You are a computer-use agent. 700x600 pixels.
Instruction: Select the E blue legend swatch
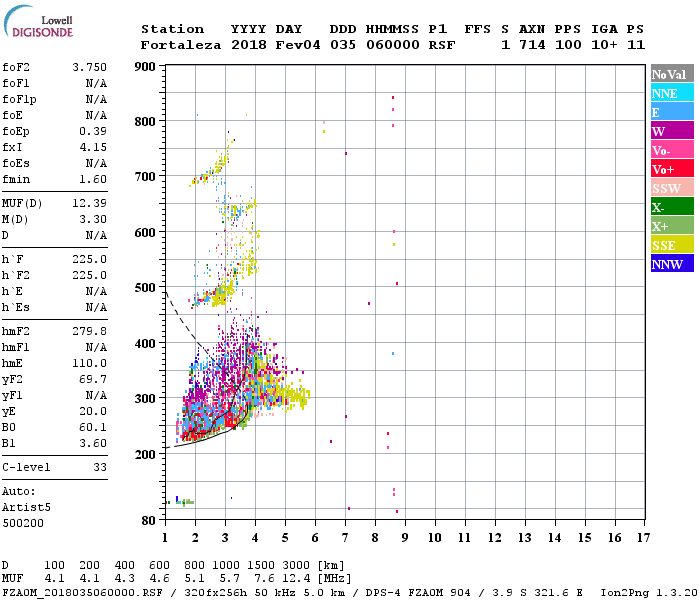(672, 112)
